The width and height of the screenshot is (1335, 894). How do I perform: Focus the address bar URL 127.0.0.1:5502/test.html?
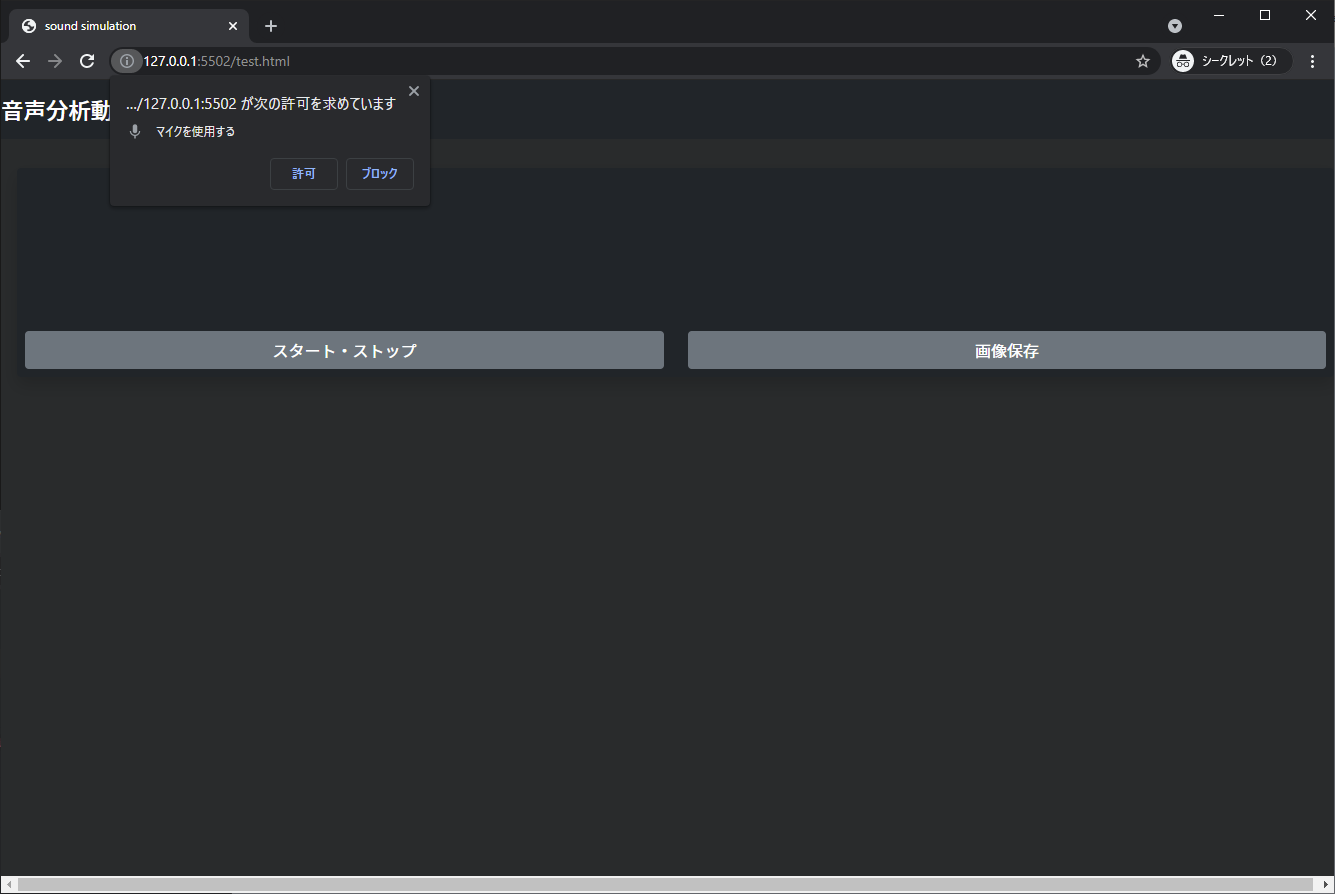636,61
